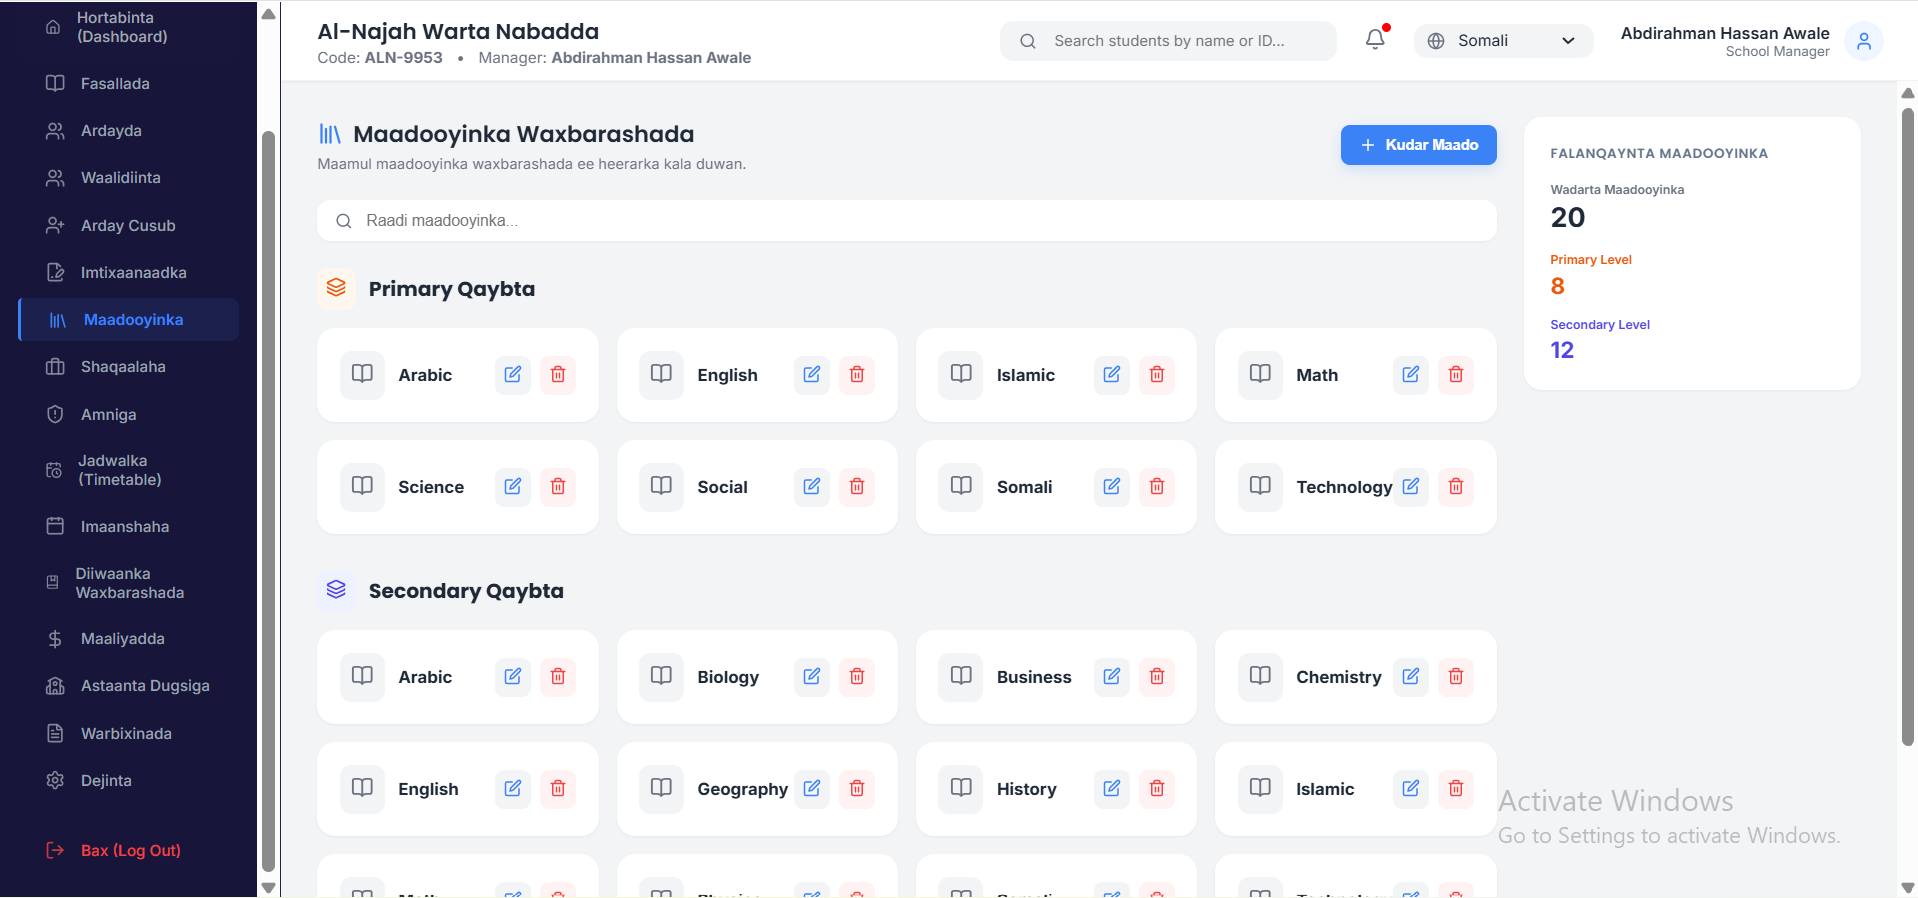The image size is (1918, 898).
Task: Edit the Chemistry subject
Action: tap(1411, 676)
